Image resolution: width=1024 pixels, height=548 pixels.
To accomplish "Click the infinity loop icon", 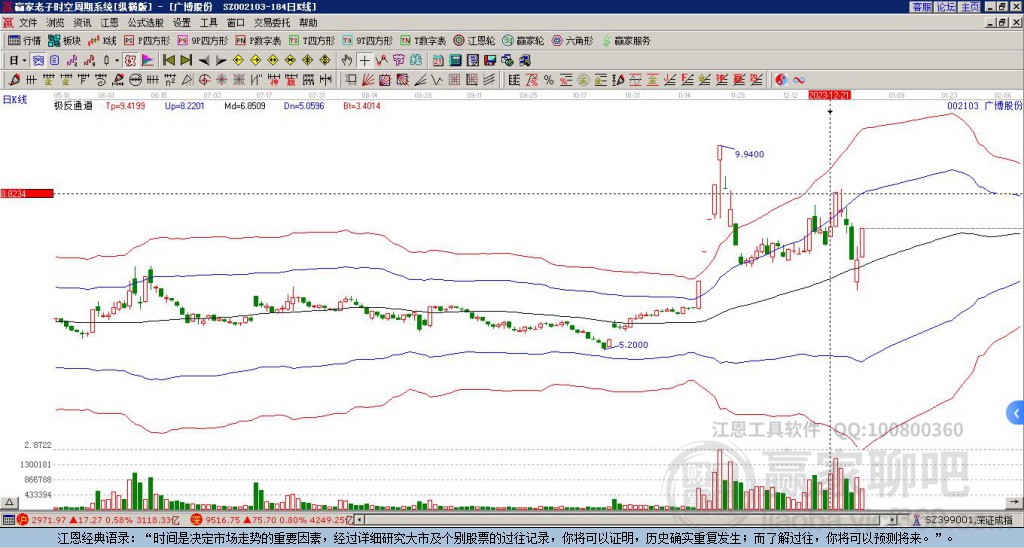I will 799,80.
